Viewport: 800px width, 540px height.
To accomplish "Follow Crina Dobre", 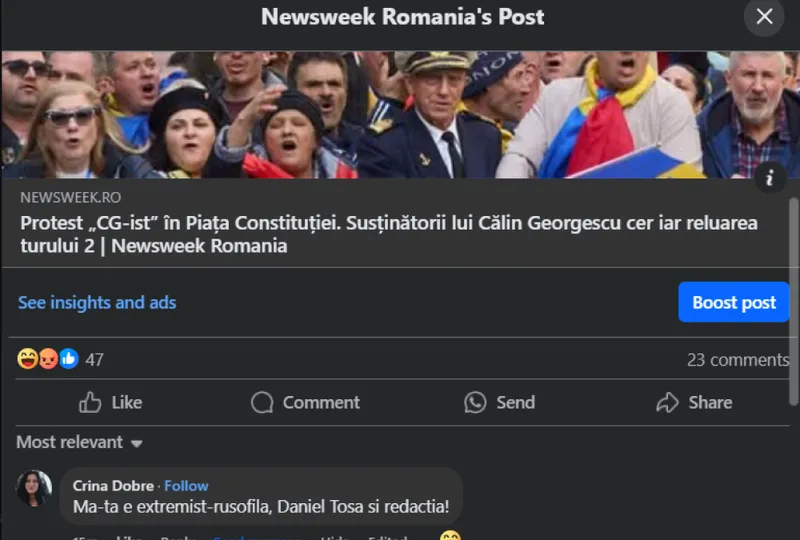I will click(186, 486).
